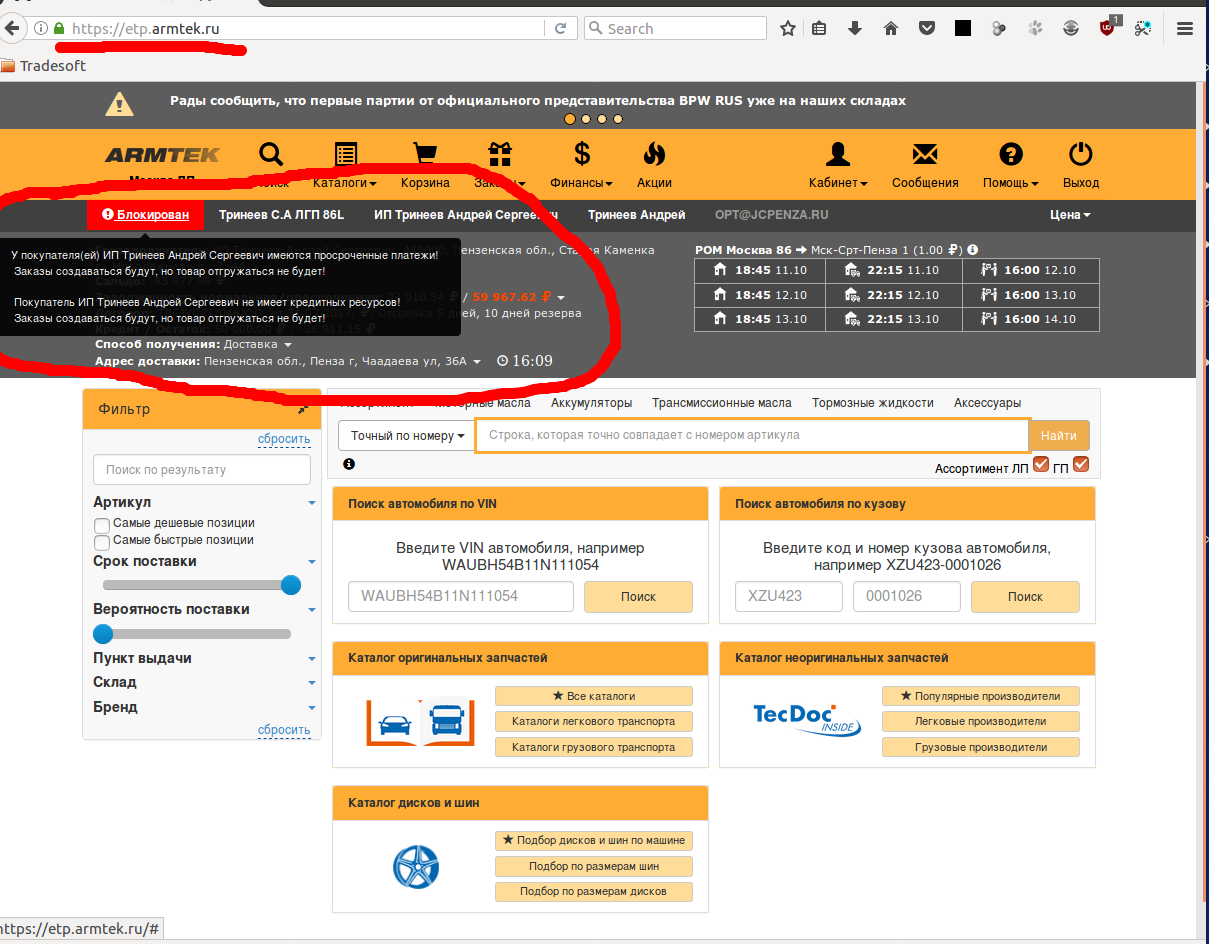This screenshot has width=1209, height=944.
Task: Adjust the Срок поставки slider handle
Action: 291,585
